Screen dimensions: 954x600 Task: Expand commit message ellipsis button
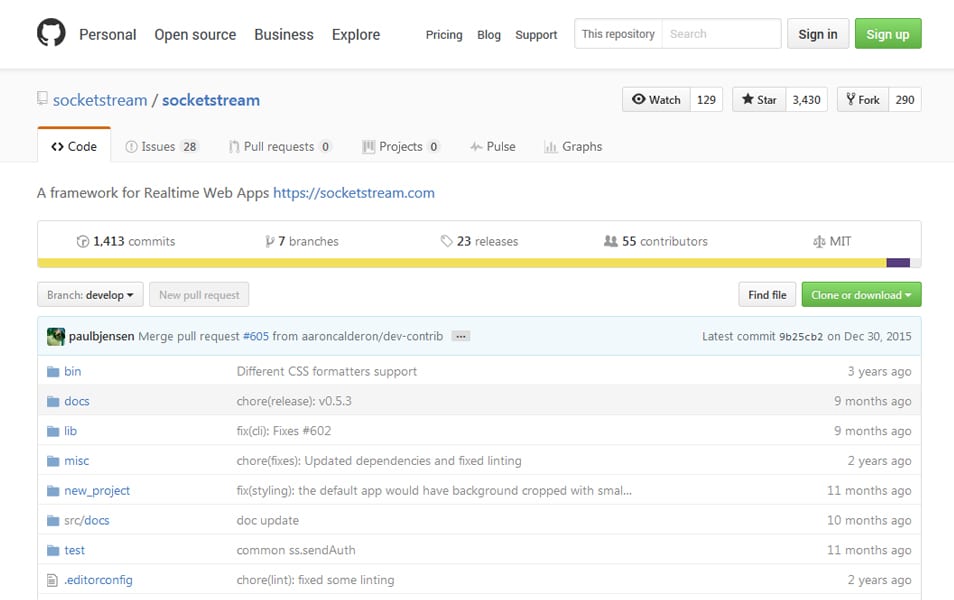click(x=461, y=337)
